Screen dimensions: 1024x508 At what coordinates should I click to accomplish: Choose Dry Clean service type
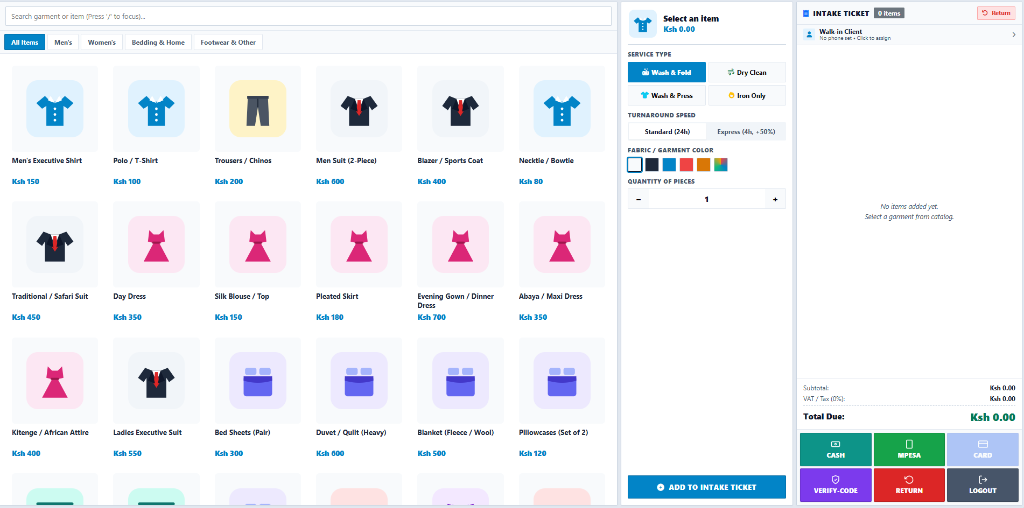pyautogui.click(x=746, y=72)
